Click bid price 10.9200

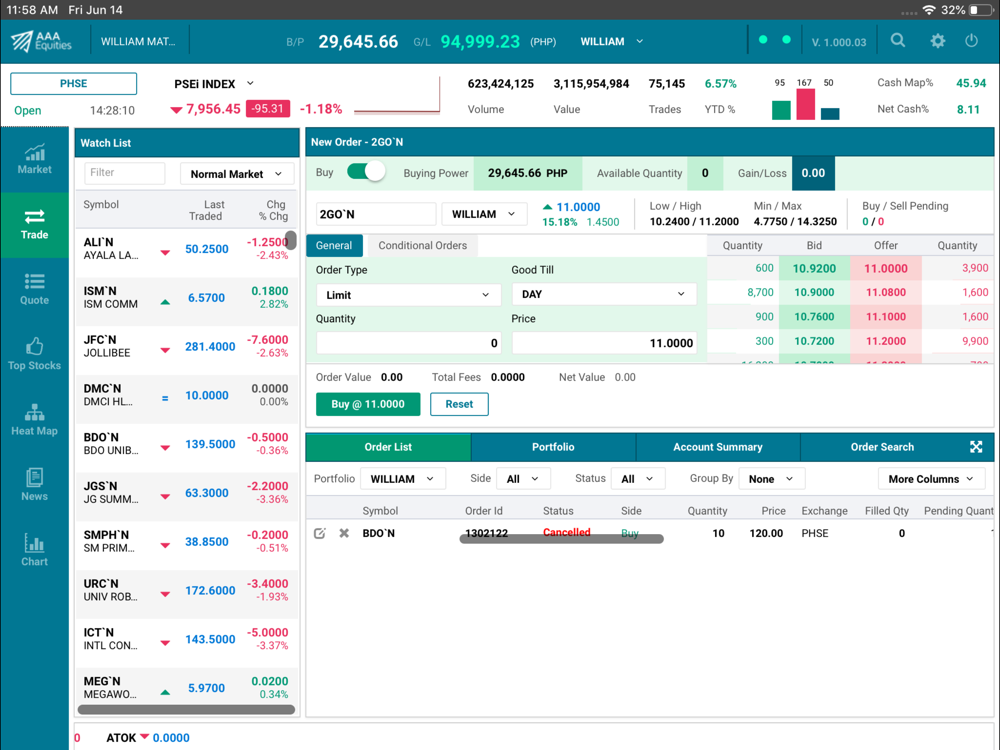point(814,268)
